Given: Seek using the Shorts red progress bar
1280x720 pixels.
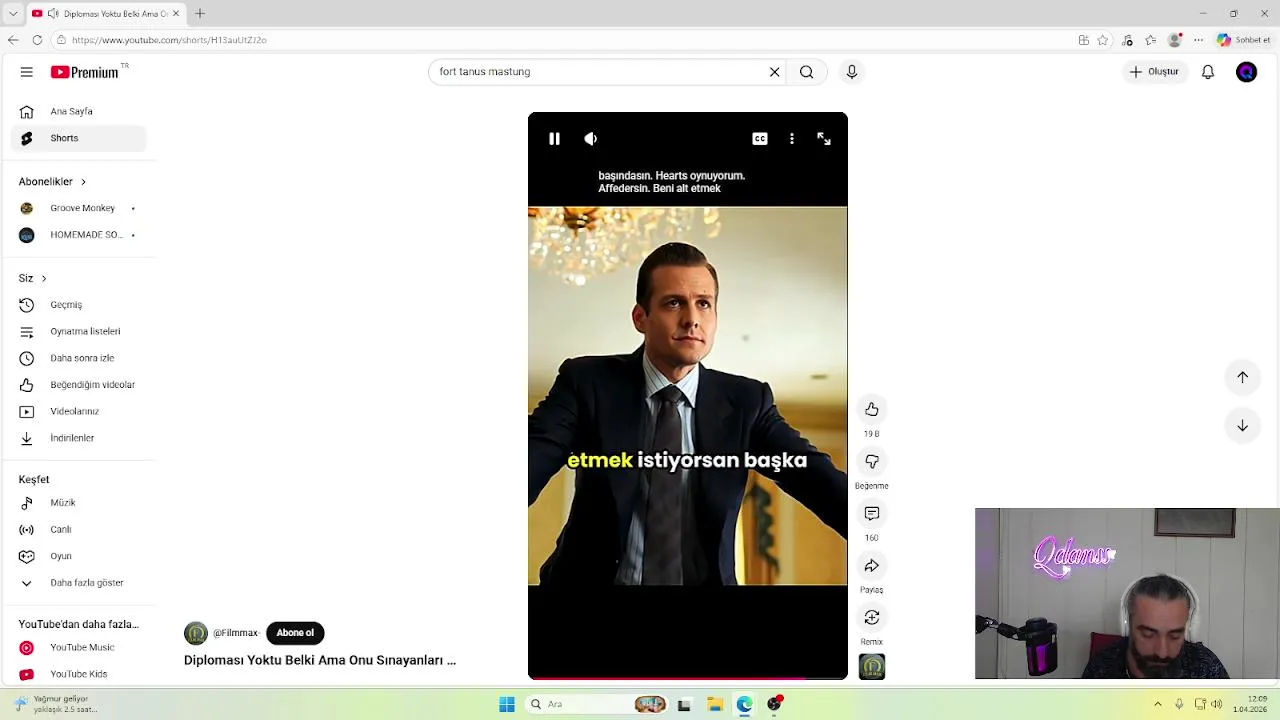Looking at the screenshot, I should click(688, 678).
